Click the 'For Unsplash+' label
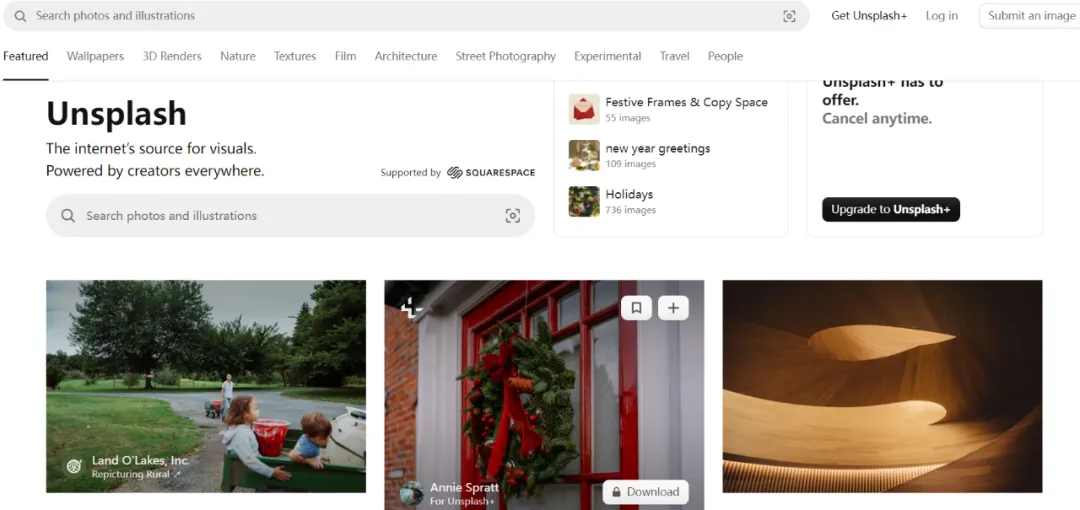 tap(462, 501)
